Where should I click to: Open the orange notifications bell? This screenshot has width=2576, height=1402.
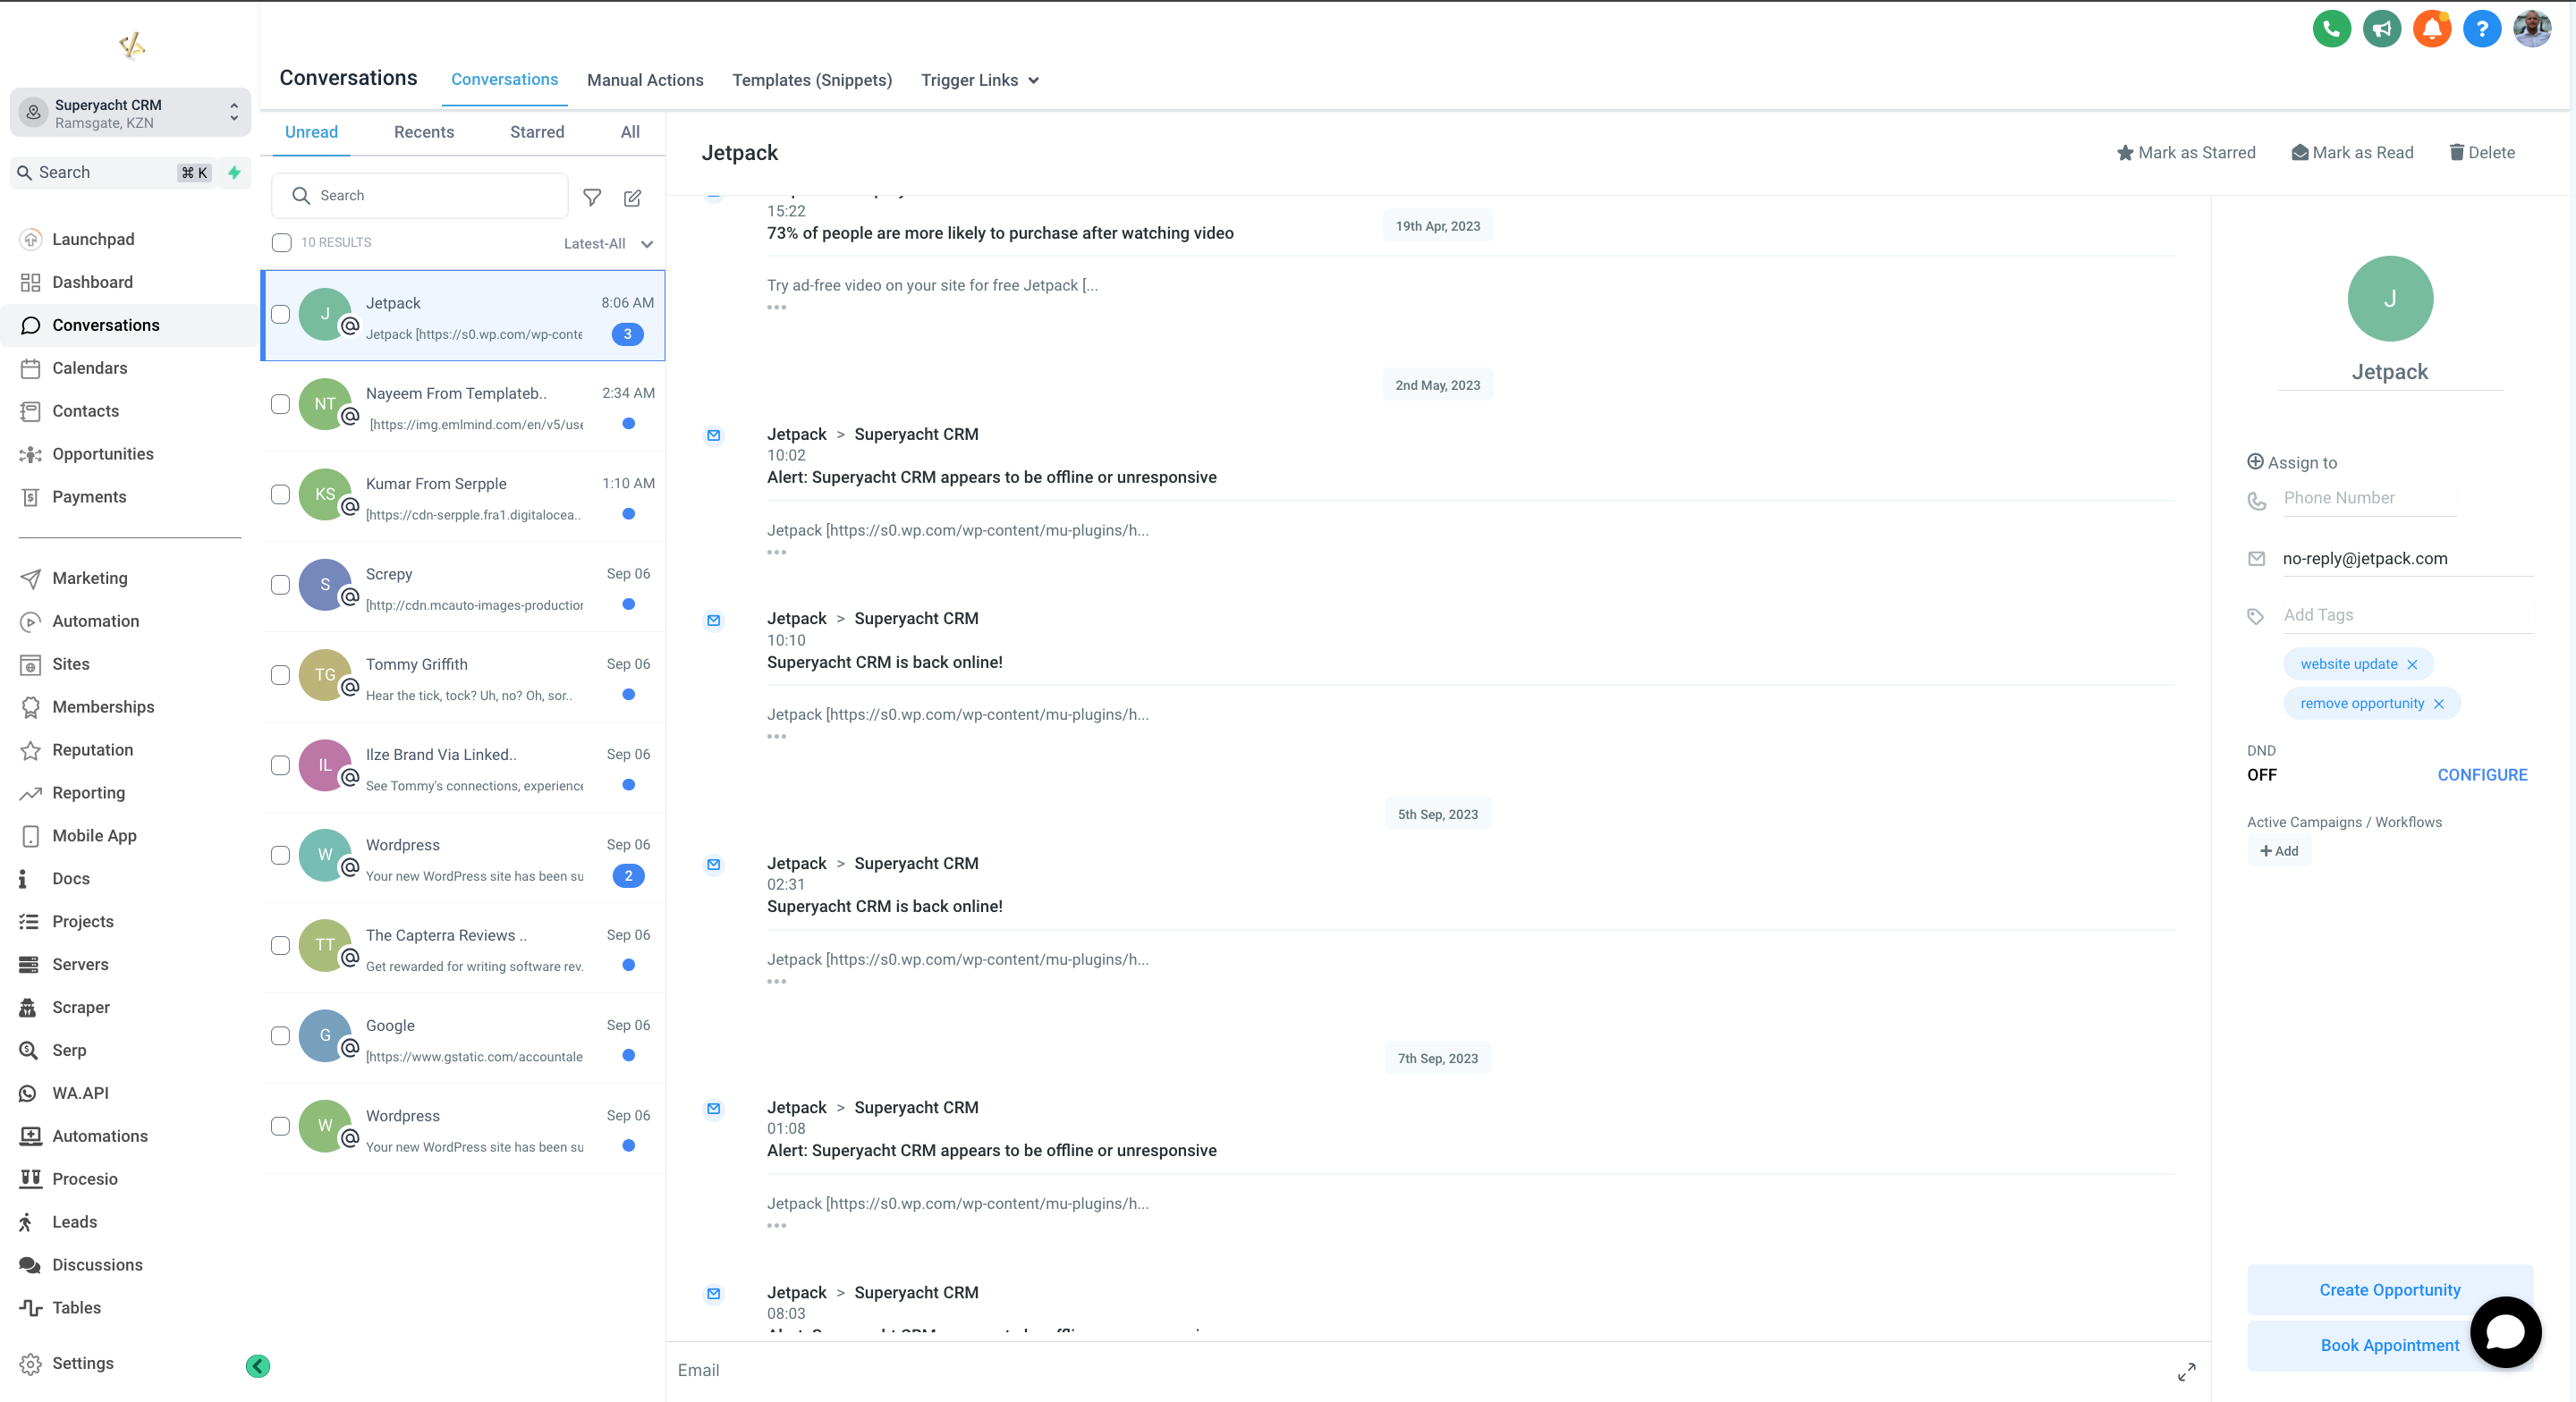pyautogui.click(x=2431, y=29)
